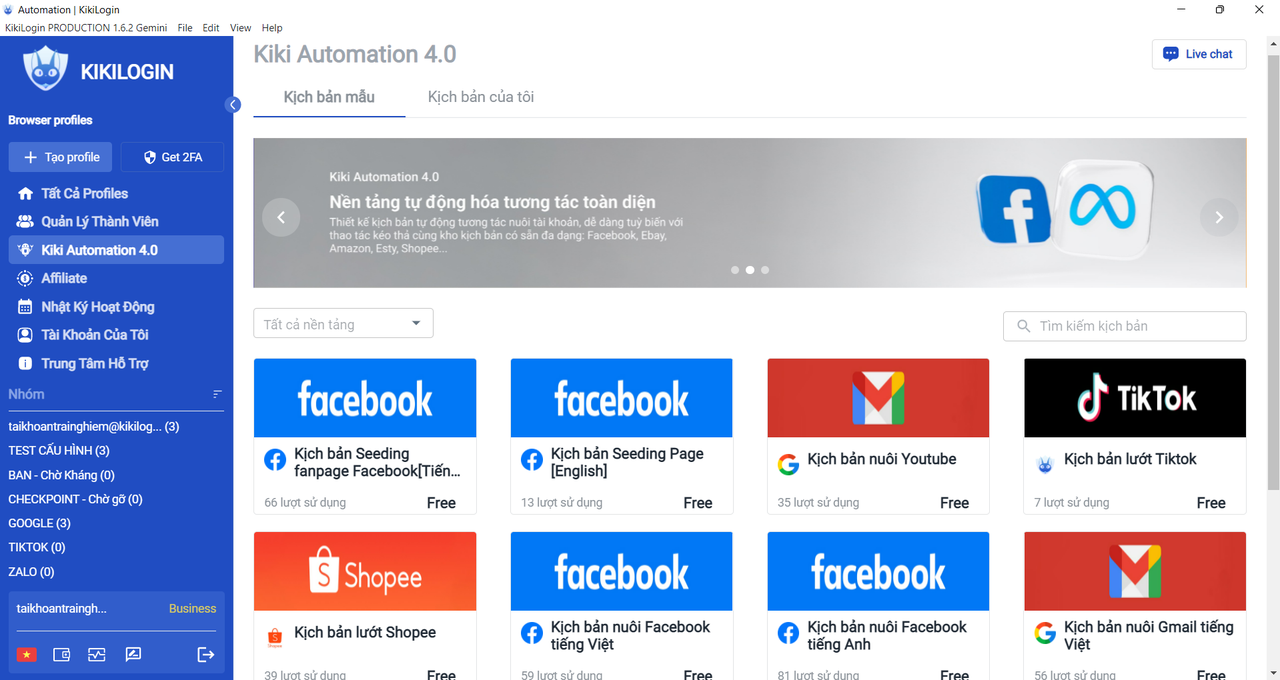Click the Vietnam flag language icon
Image resolution: width=1280 pixels, height=680 pixels.
pyautogui.click(x=27, y=655)
